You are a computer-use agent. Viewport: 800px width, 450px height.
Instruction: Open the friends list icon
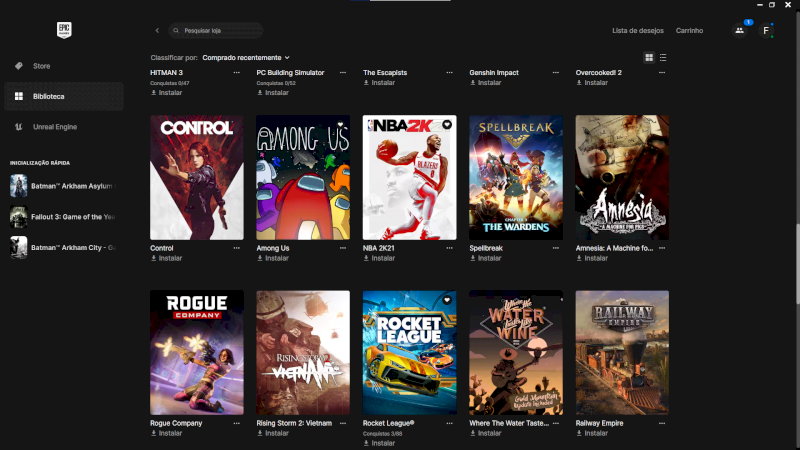tap(739, 31)
